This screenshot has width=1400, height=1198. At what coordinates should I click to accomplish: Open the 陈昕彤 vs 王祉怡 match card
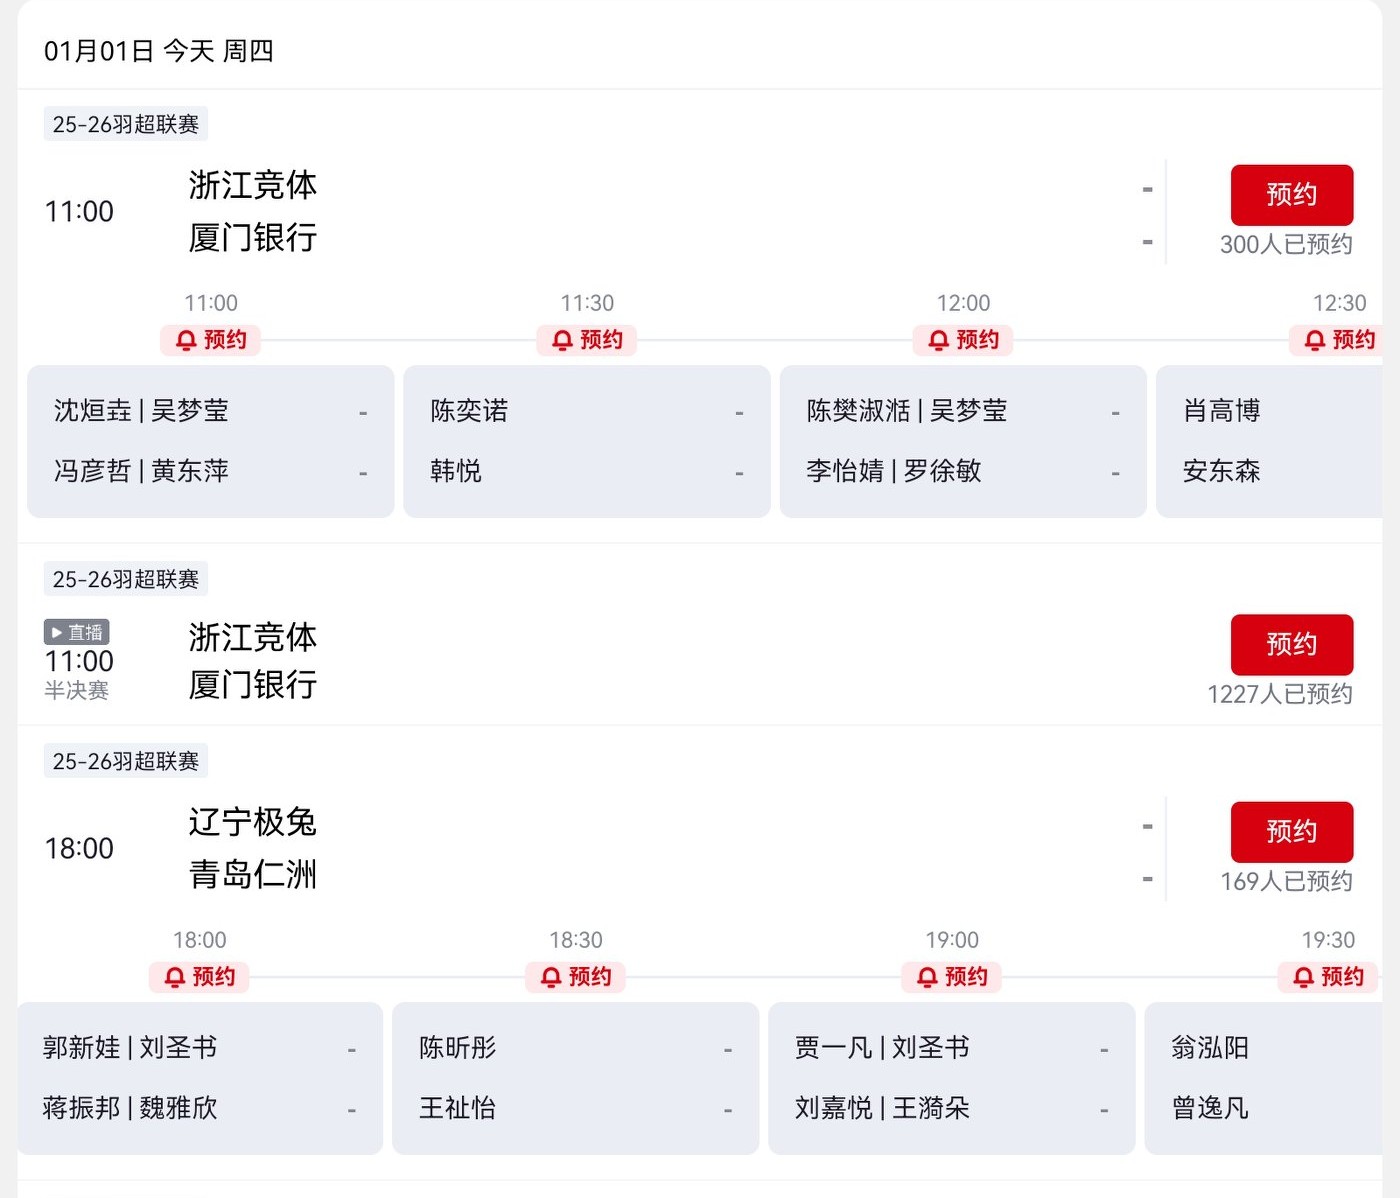point(576,1078)
